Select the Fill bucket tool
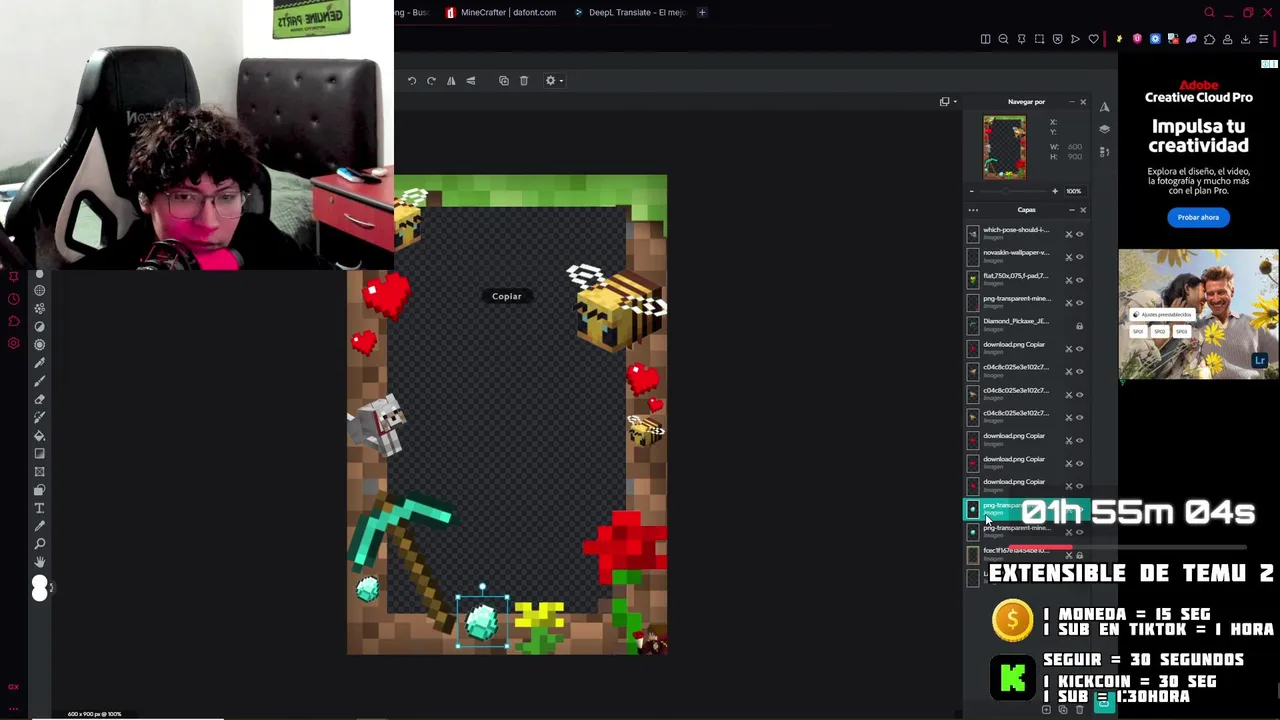The width and height of the screenshot is (1280, 720). tap(40, 435)
